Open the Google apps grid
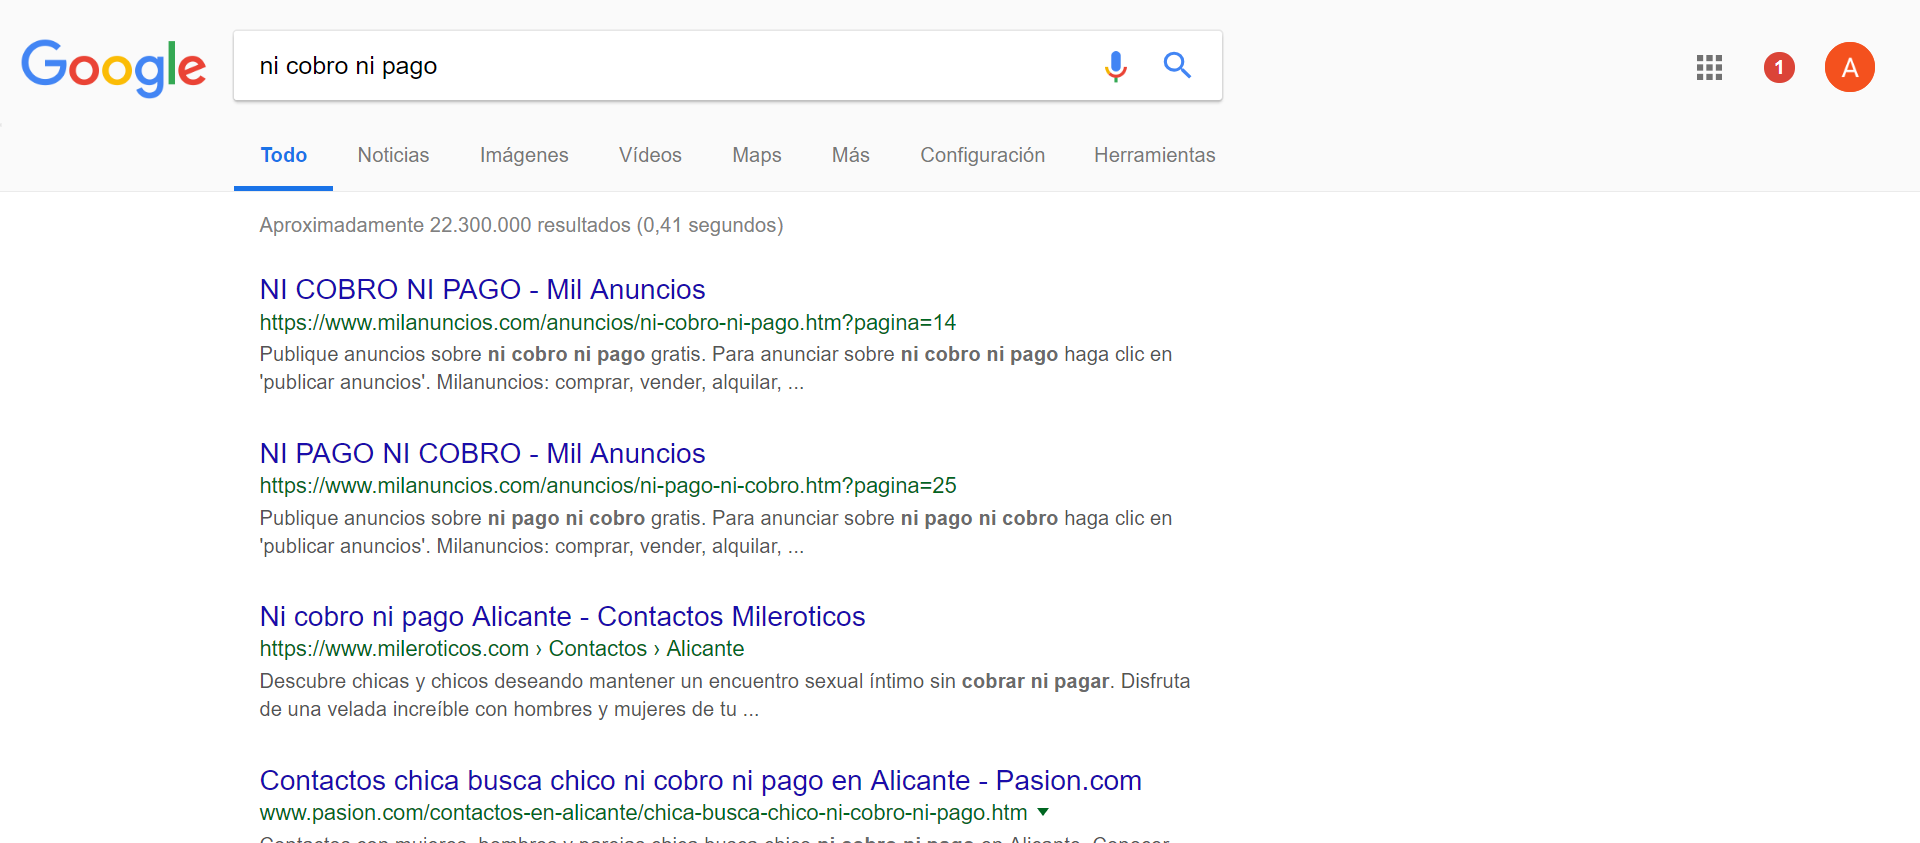The height and width of the screenshot is (843, 1920). click(1709, 67)
